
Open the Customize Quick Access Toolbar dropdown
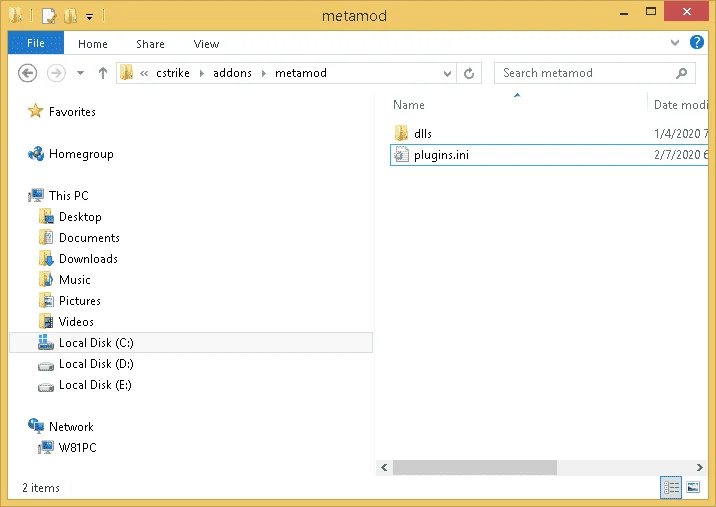click(x=90, y=17)
